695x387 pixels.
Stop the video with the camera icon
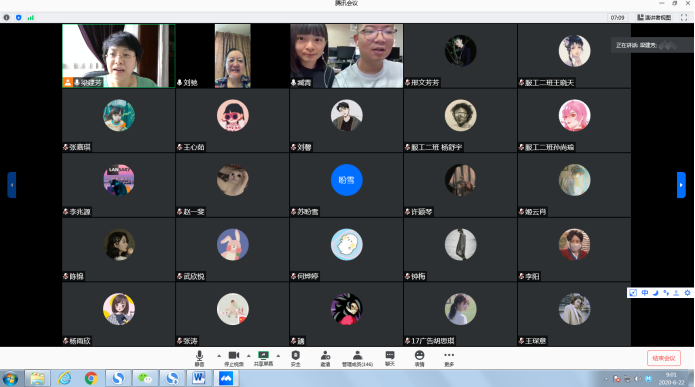tap(234, 358)
